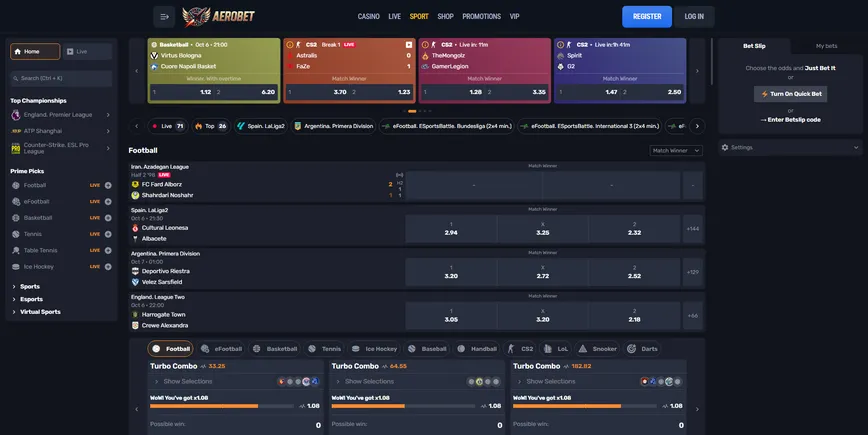Click the Search input field
This screenshot has width=868, height=435.
60,78
